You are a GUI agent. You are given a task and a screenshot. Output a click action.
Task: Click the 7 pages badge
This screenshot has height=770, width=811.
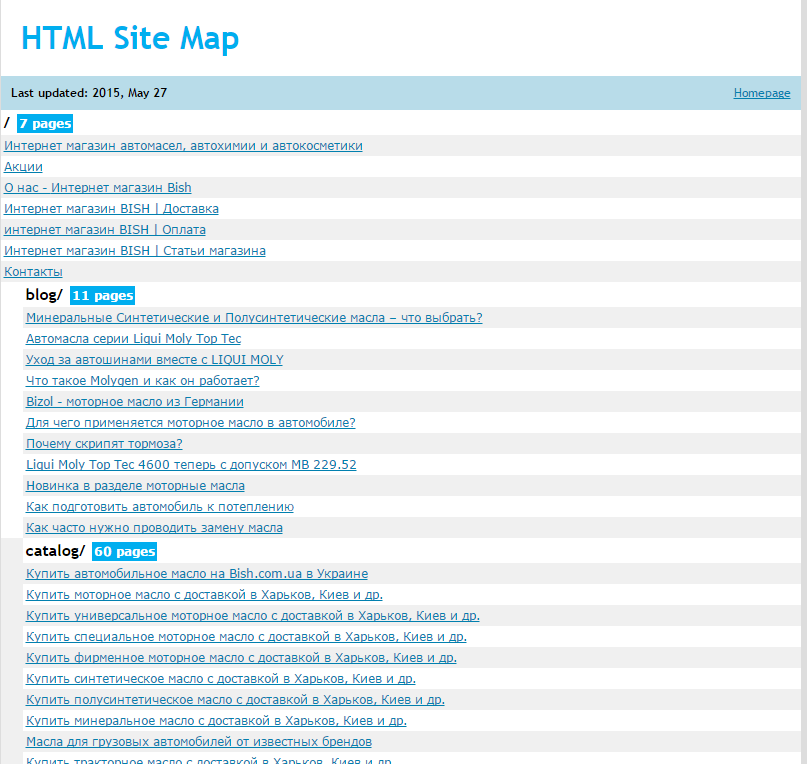point(45,124)
